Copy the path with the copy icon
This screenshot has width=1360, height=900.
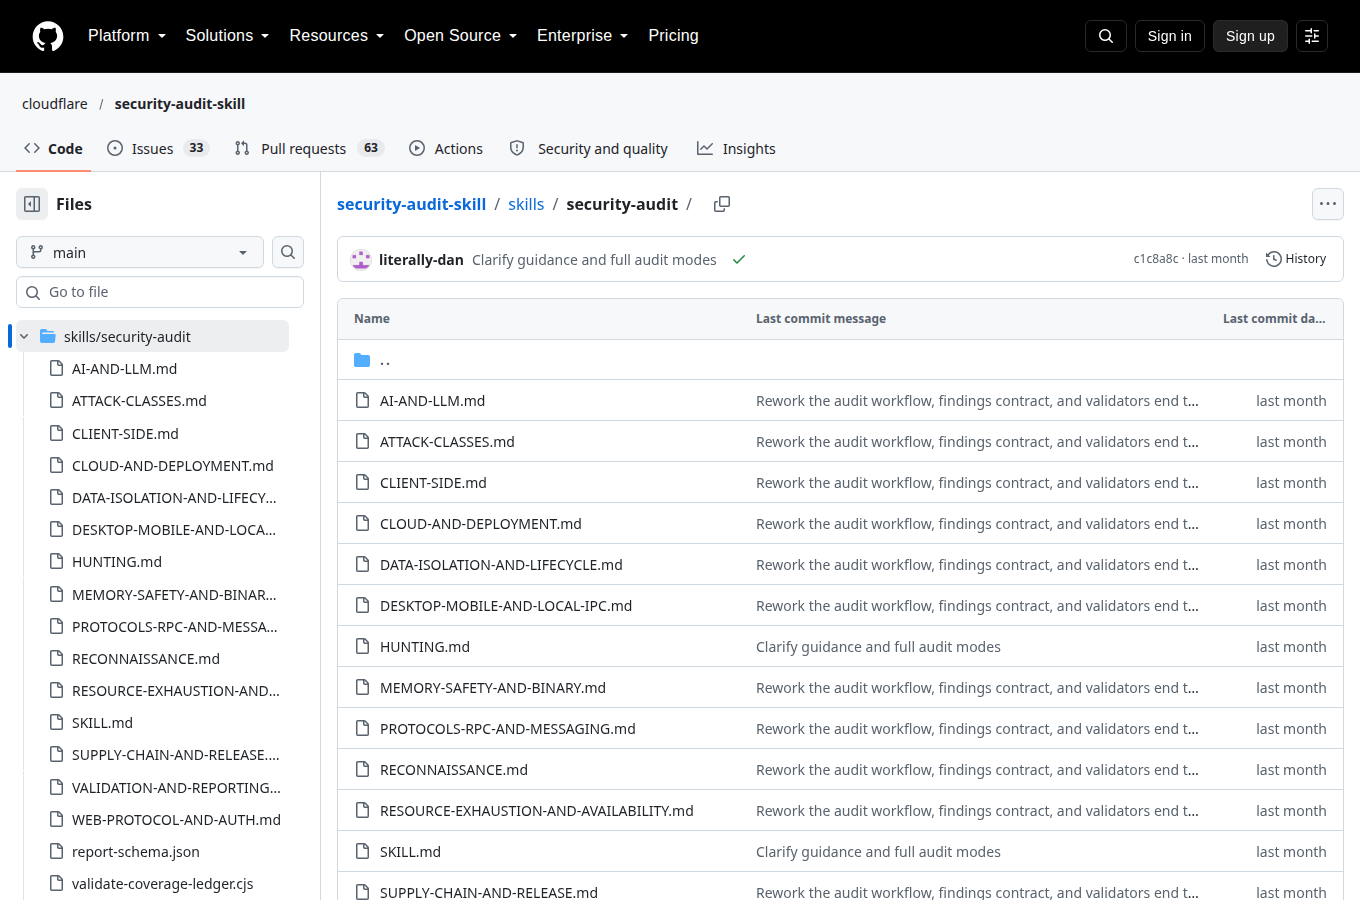722,204
